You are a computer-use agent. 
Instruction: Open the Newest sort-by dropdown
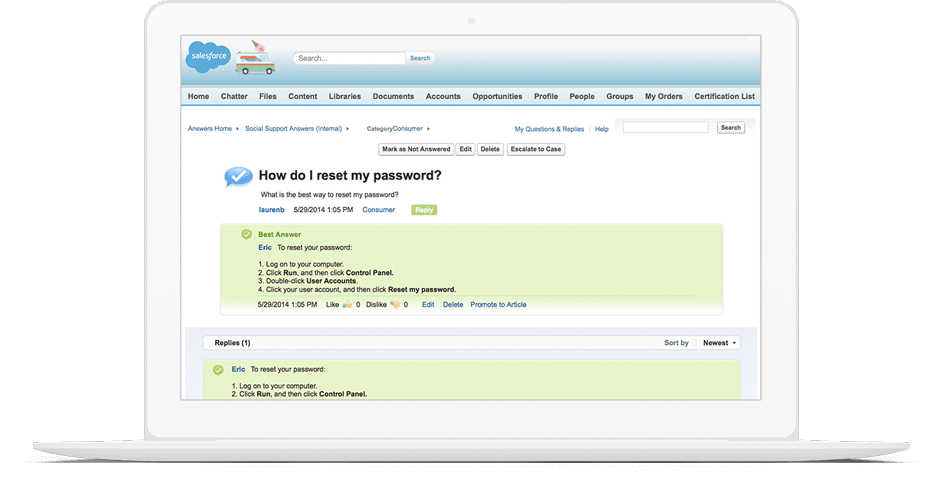pyautogui.click(x=719, y=343)
